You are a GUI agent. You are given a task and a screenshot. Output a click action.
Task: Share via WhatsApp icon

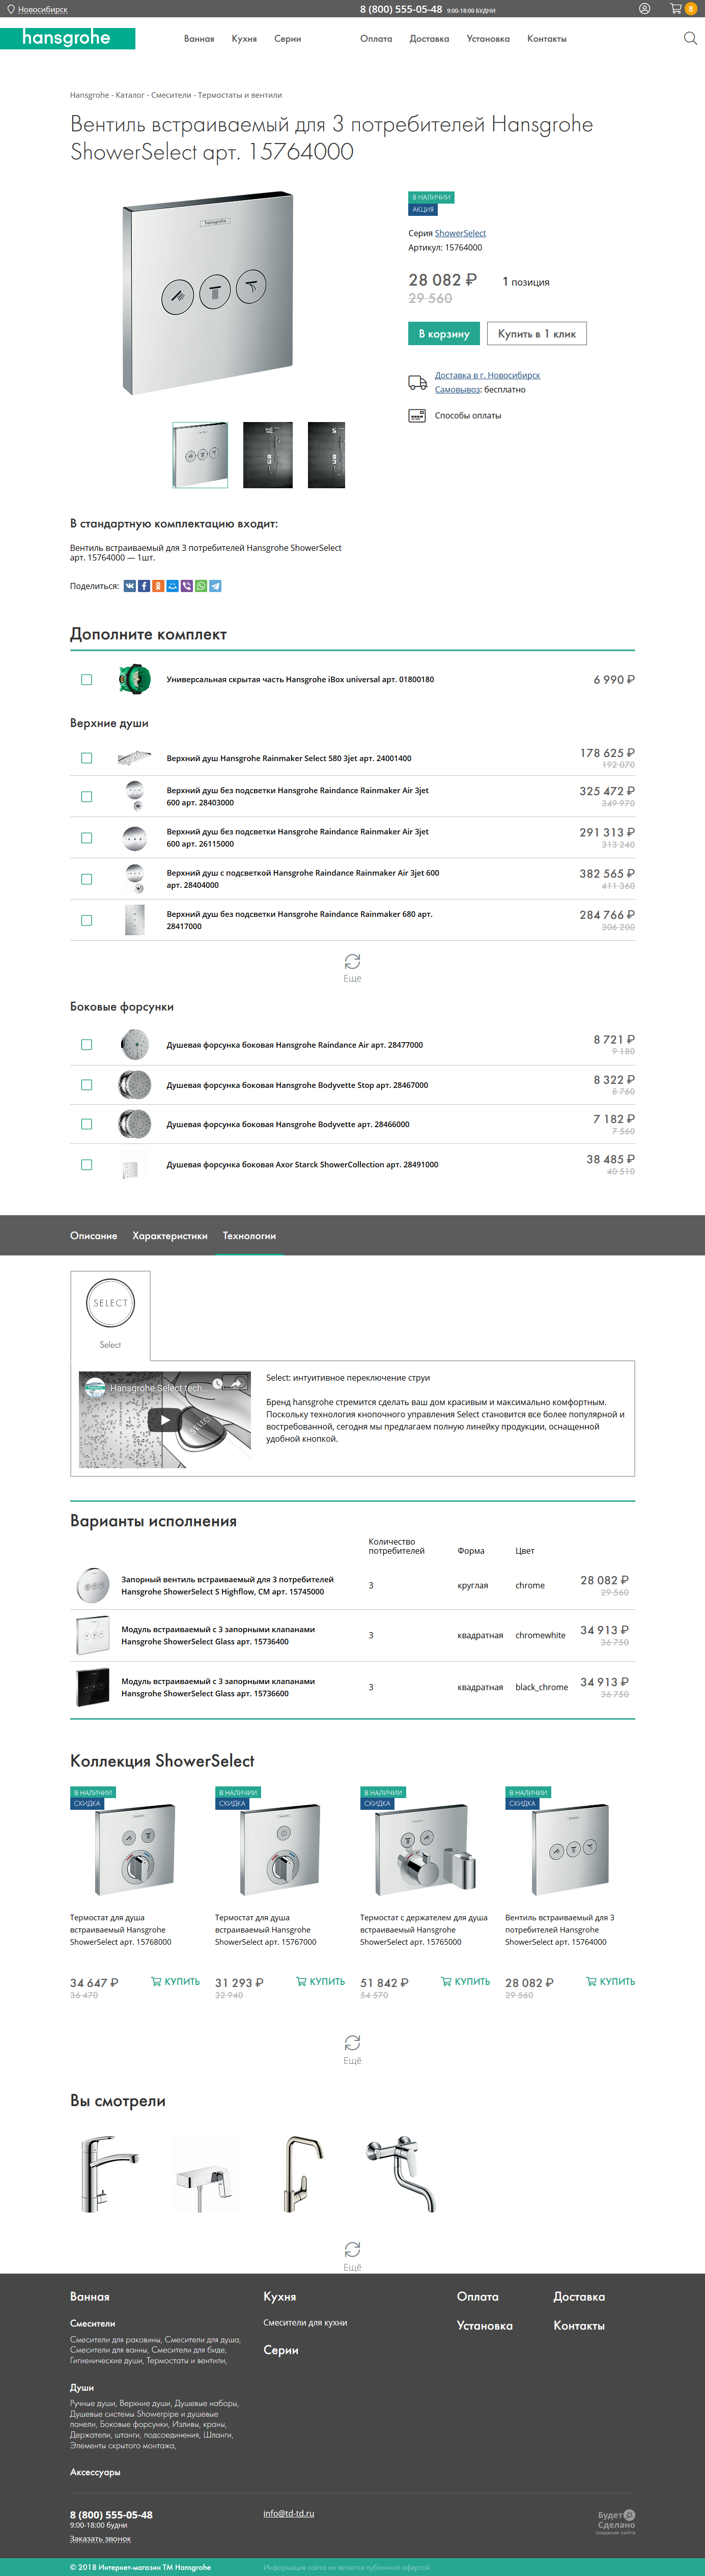tap(201, 586)
